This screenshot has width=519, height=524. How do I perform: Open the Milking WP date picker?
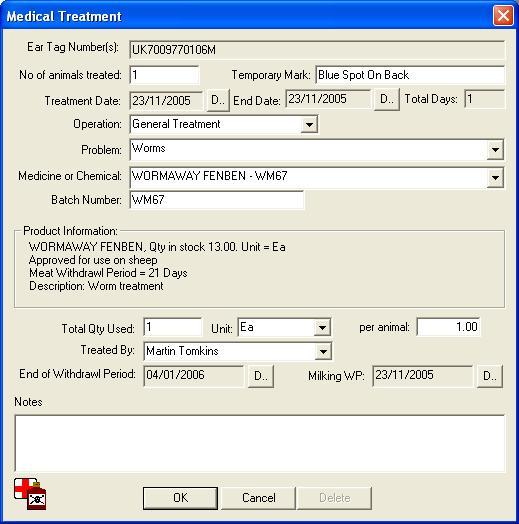coord(490,376)
